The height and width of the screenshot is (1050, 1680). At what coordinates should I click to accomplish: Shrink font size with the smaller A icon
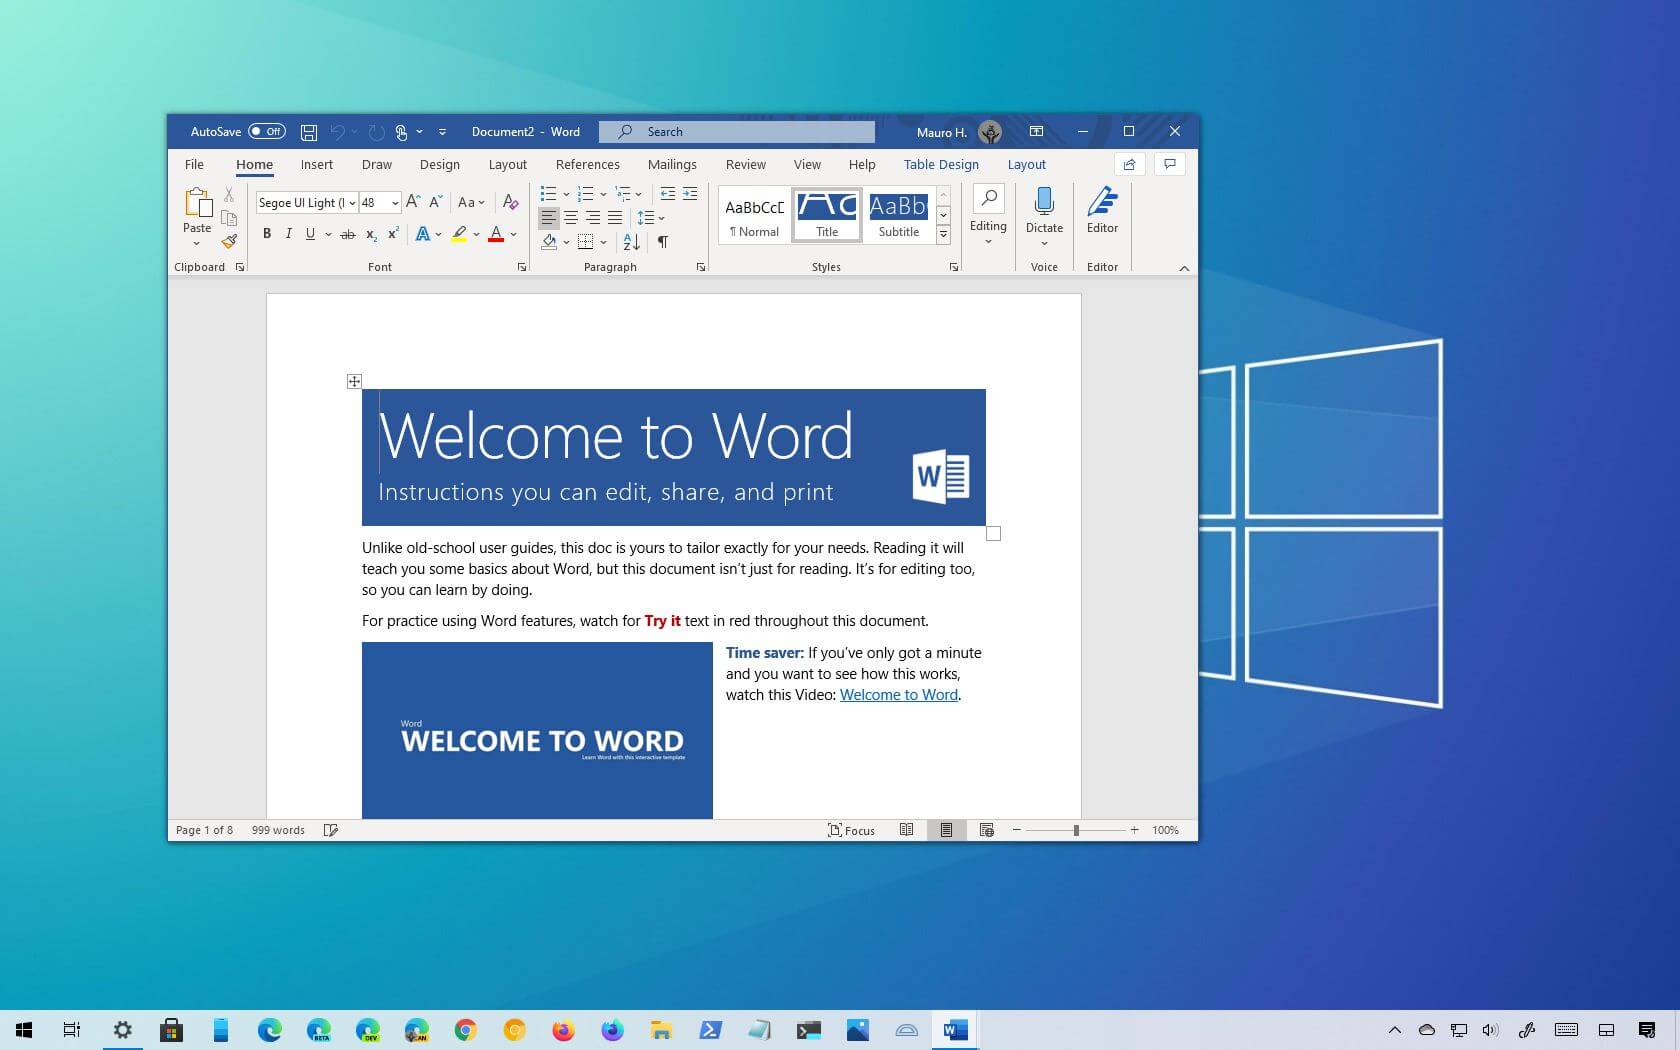pos(436,202)
